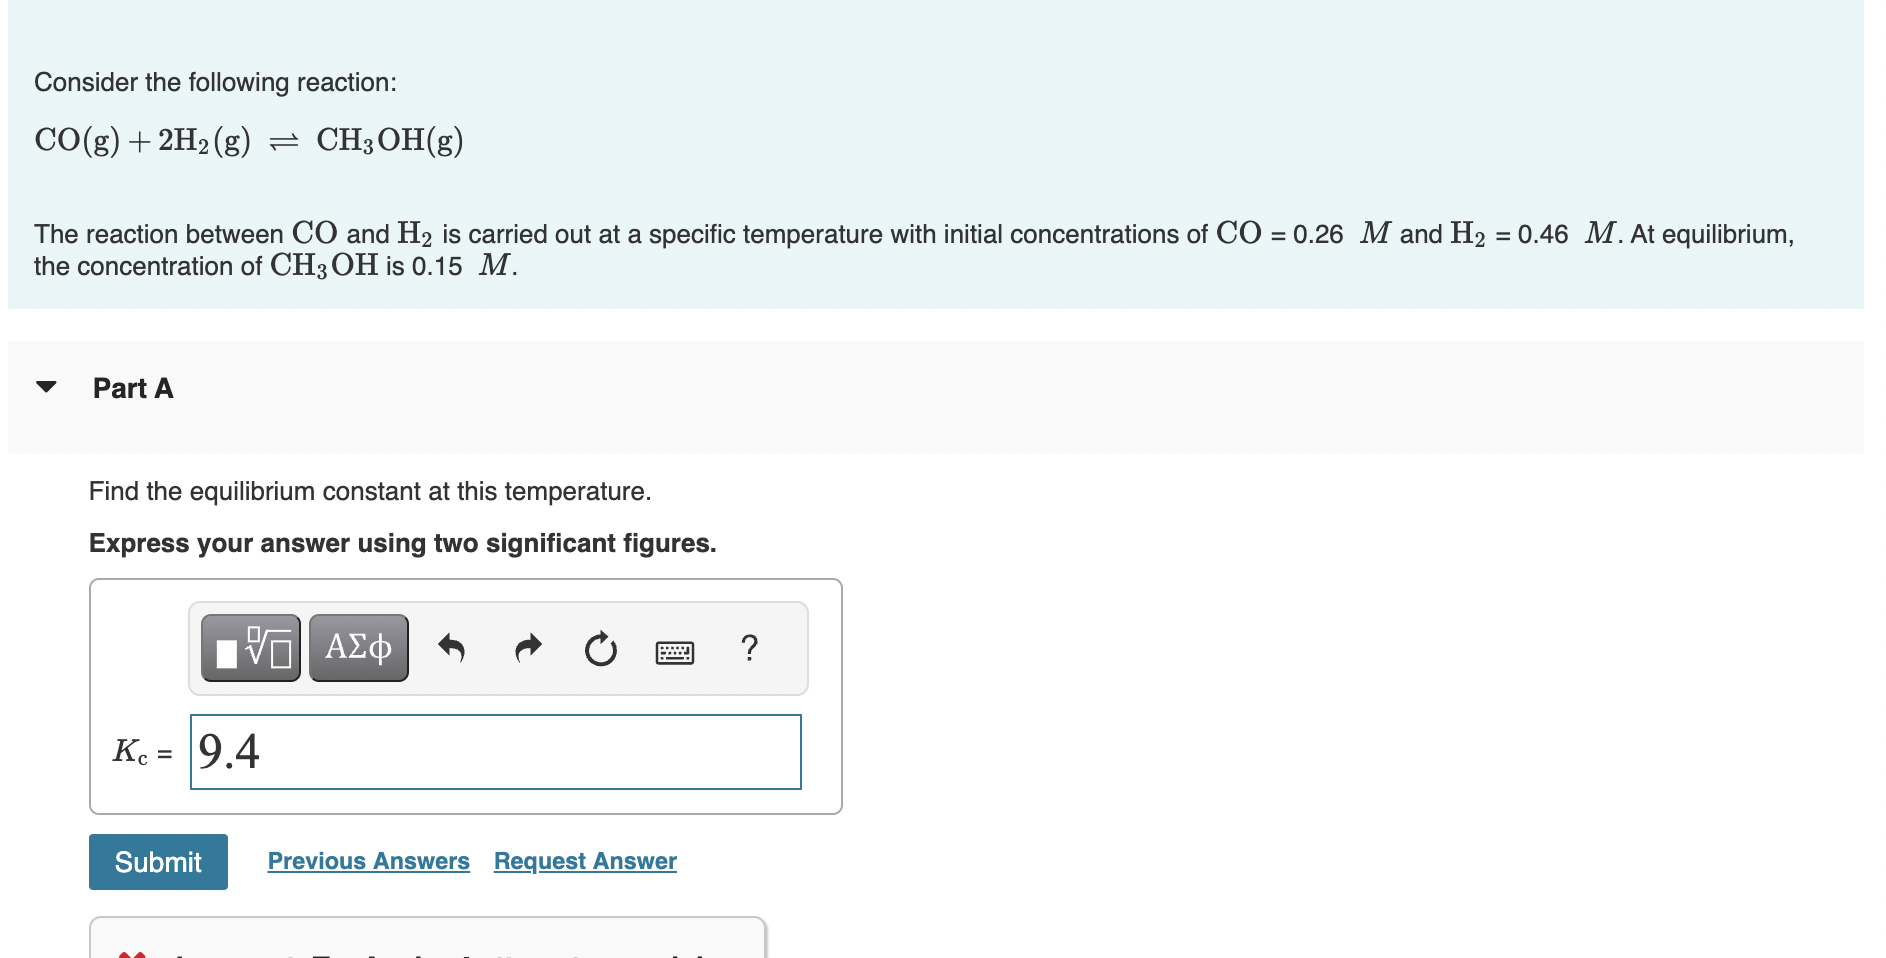Screen dimensions: 1886x958
Task: Submit the Kc answer
Action: [x=157, y=861]
